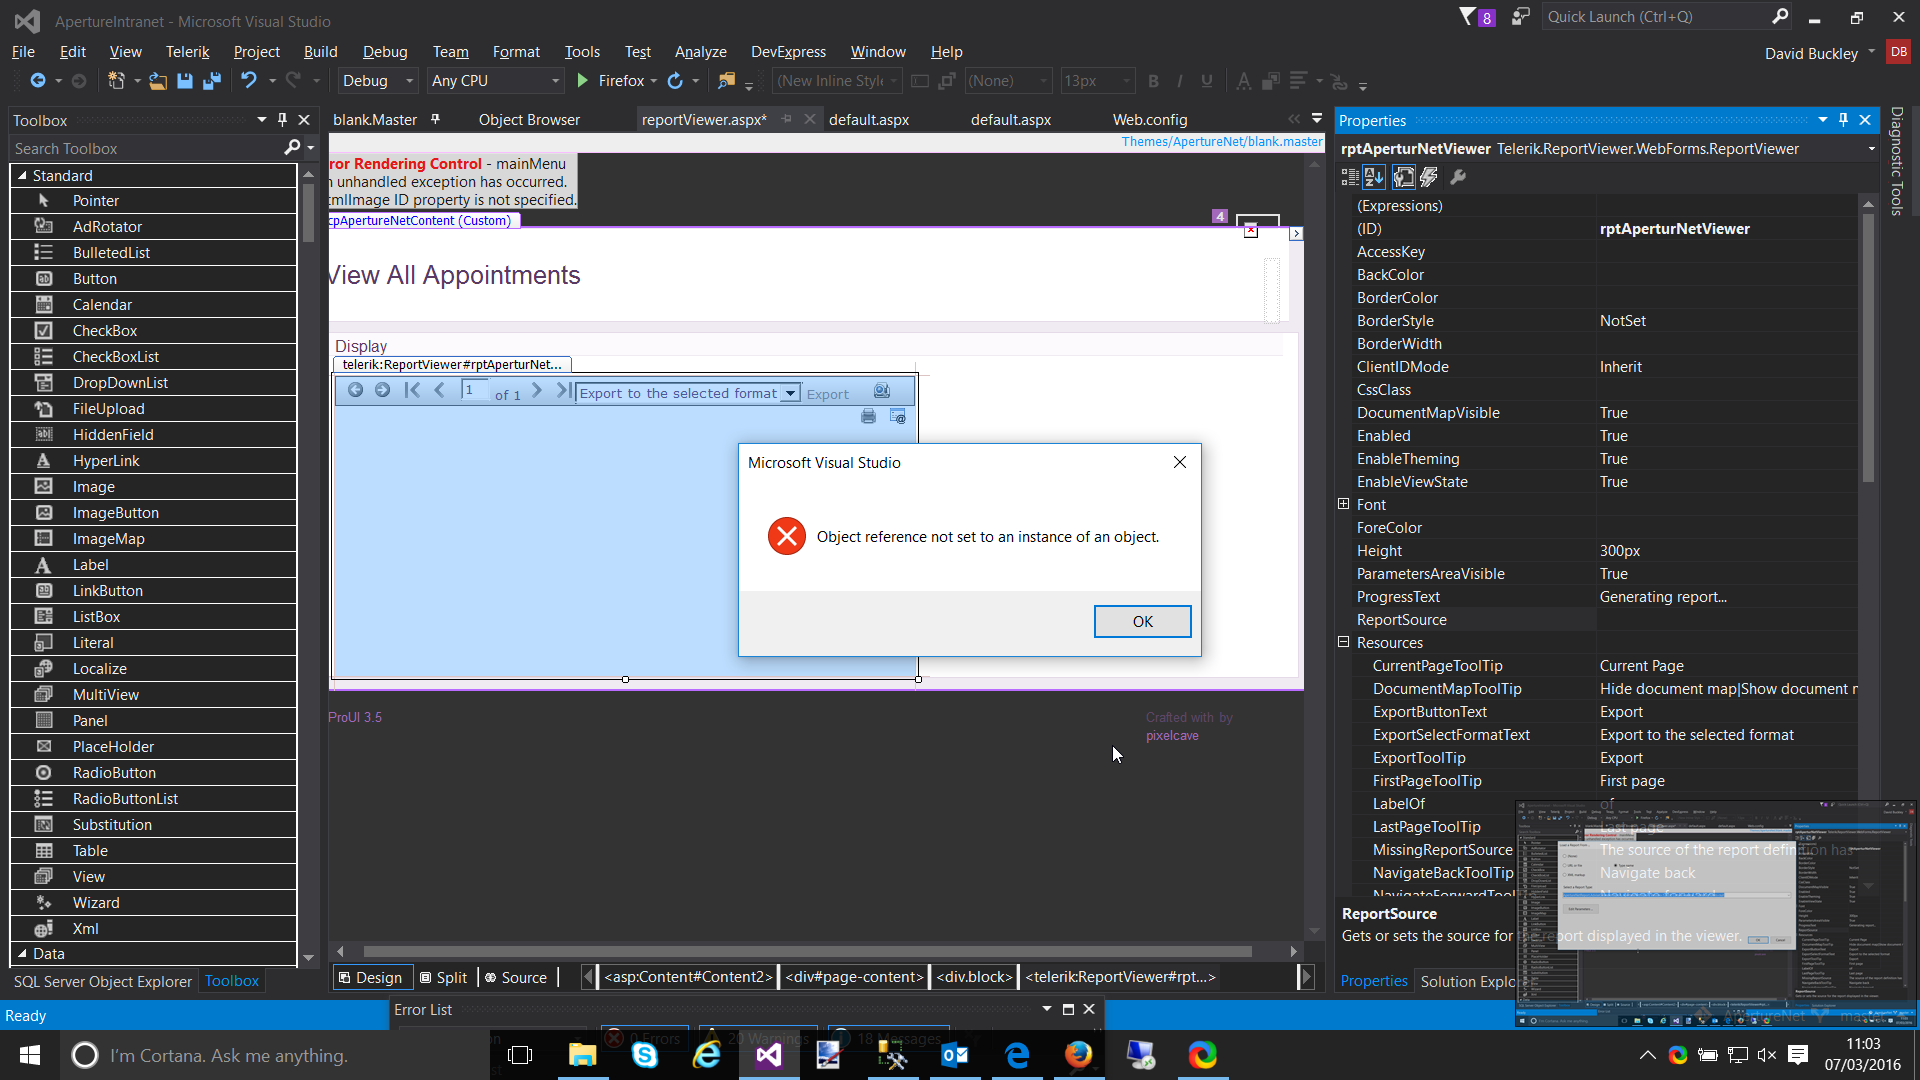
Task: Switch to Split view
Action: click(443, 977)
